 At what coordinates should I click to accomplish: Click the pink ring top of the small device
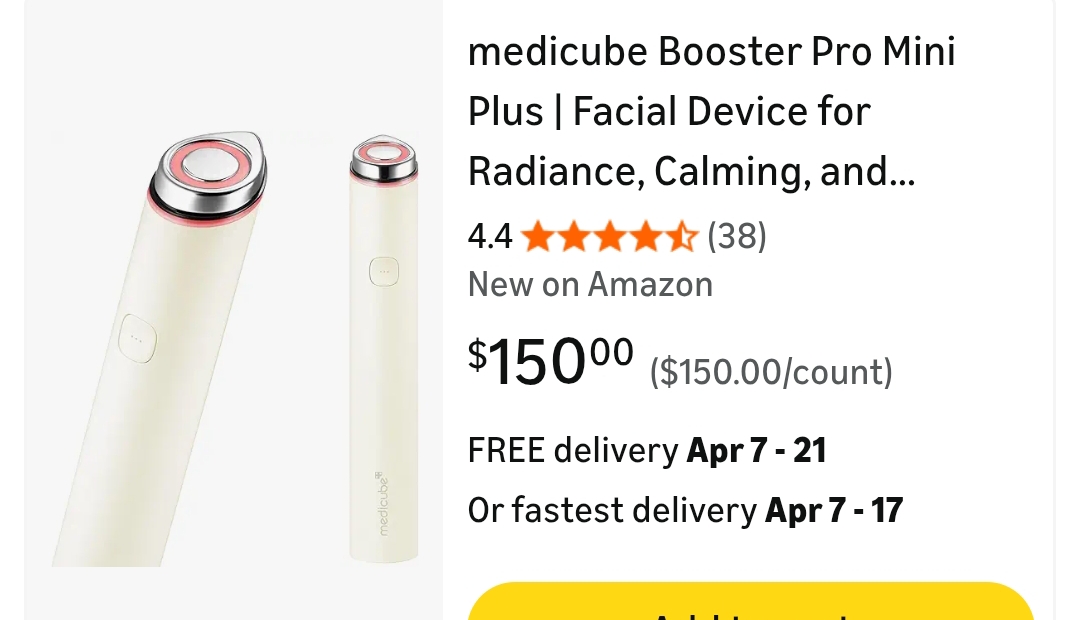coord(384,153)
